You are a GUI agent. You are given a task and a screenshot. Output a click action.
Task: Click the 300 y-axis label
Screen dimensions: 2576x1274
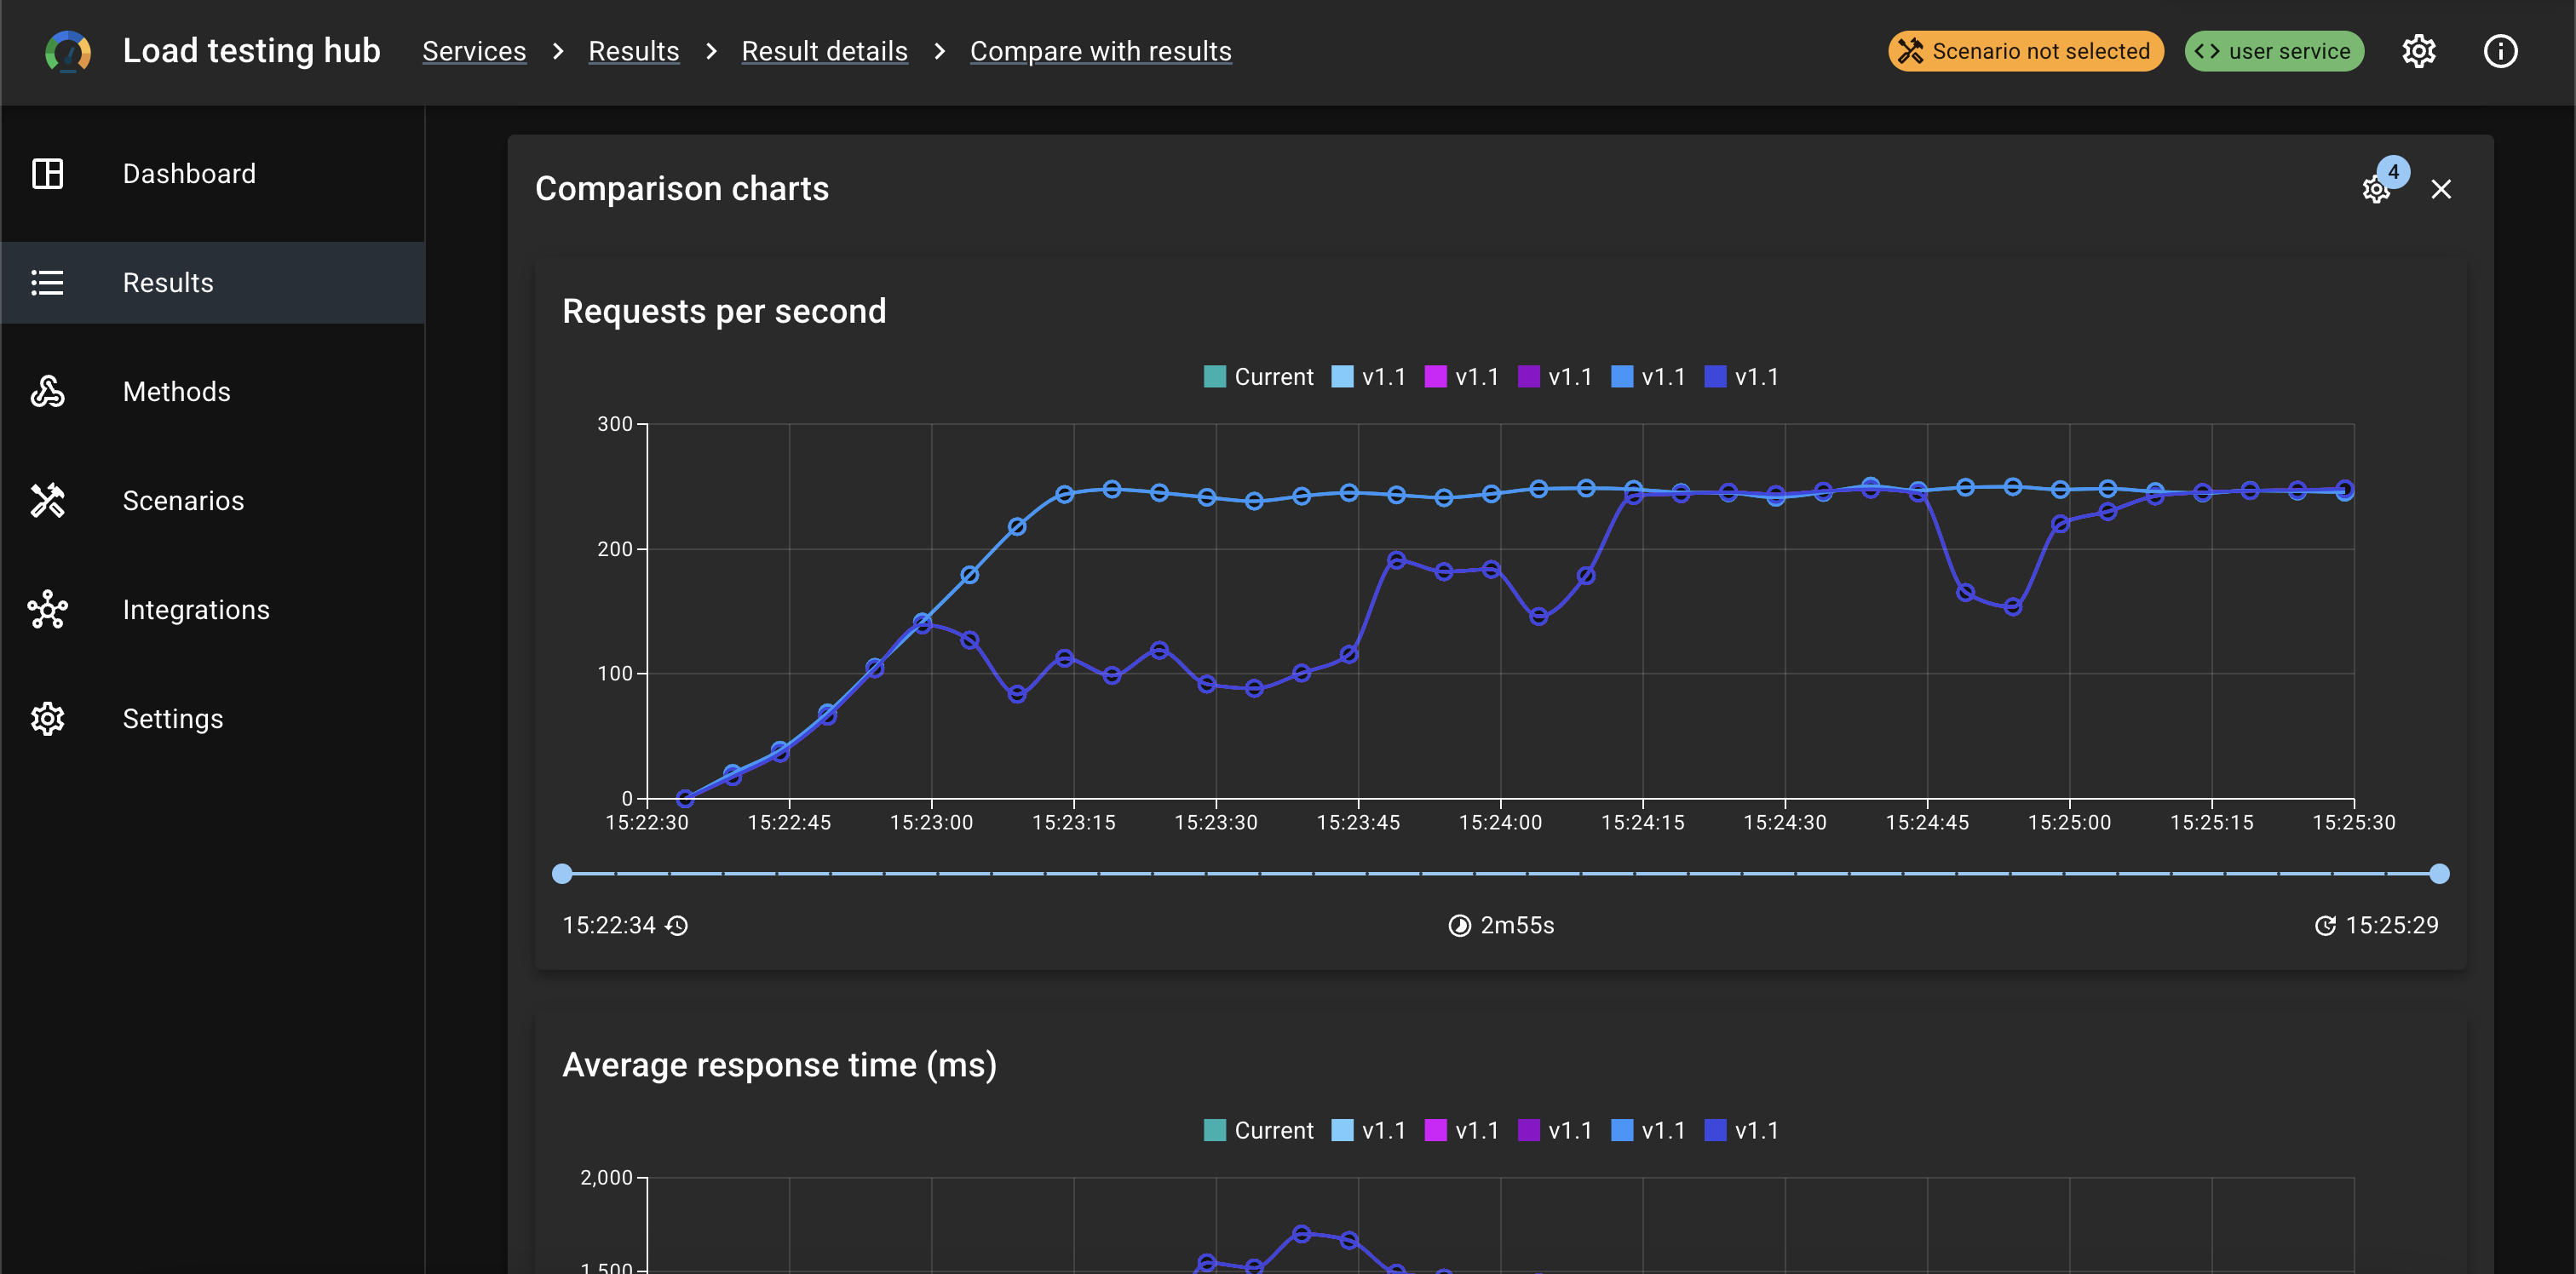coord(615,424)
